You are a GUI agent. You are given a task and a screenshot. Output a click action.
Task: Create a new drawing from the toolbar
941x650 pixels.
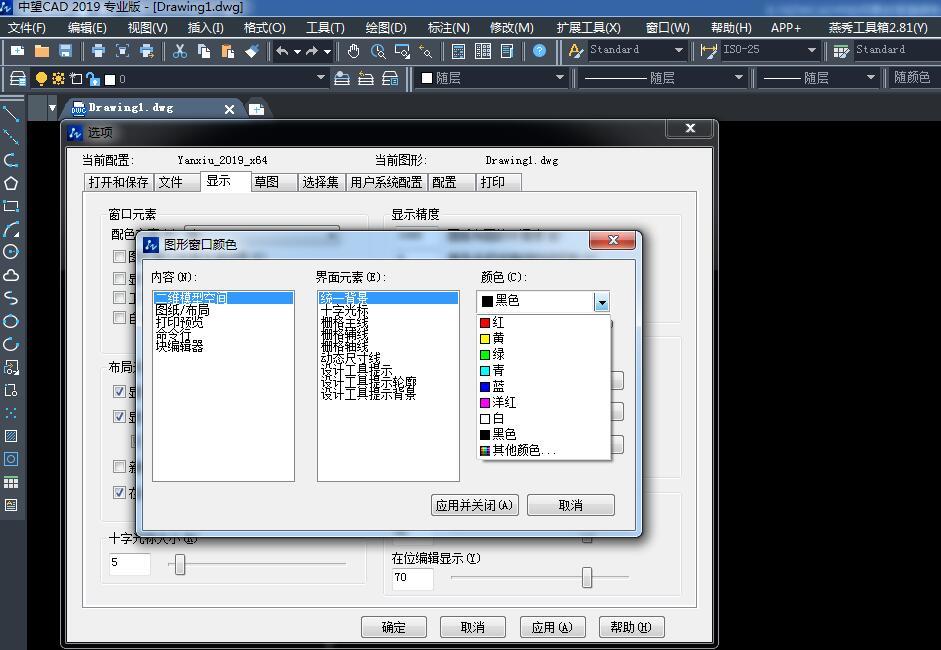[17, 52]
